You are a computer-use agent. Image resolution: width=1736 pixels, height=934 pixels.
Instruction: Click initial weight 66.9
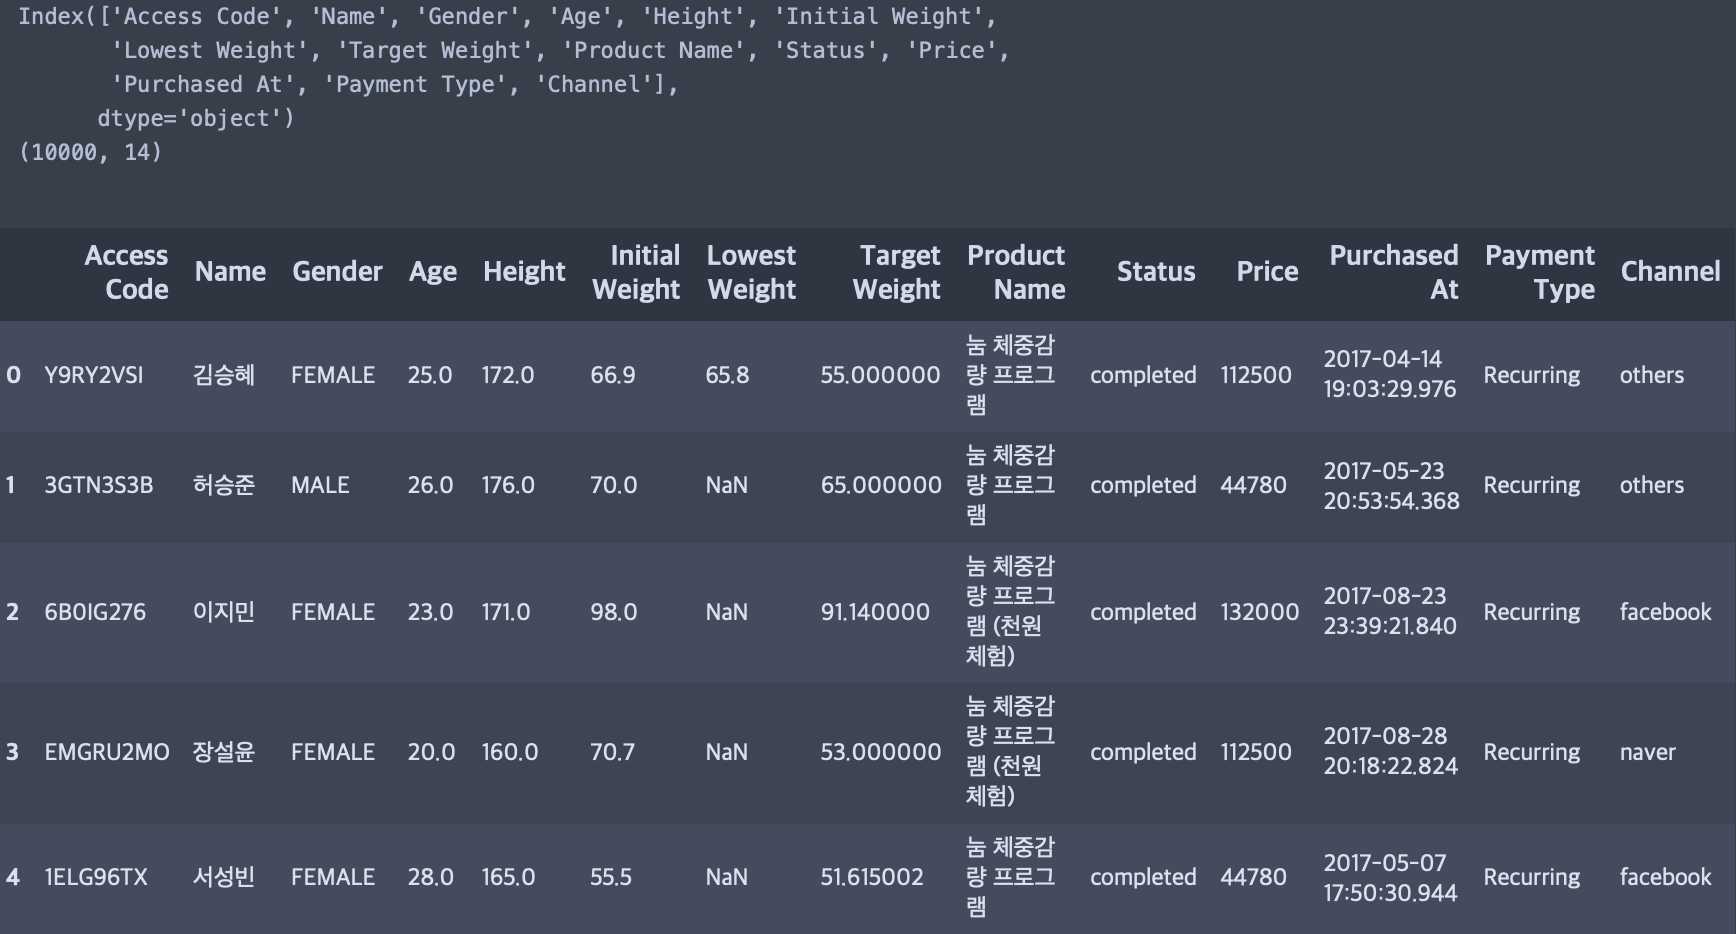click(x=613, y=375)
